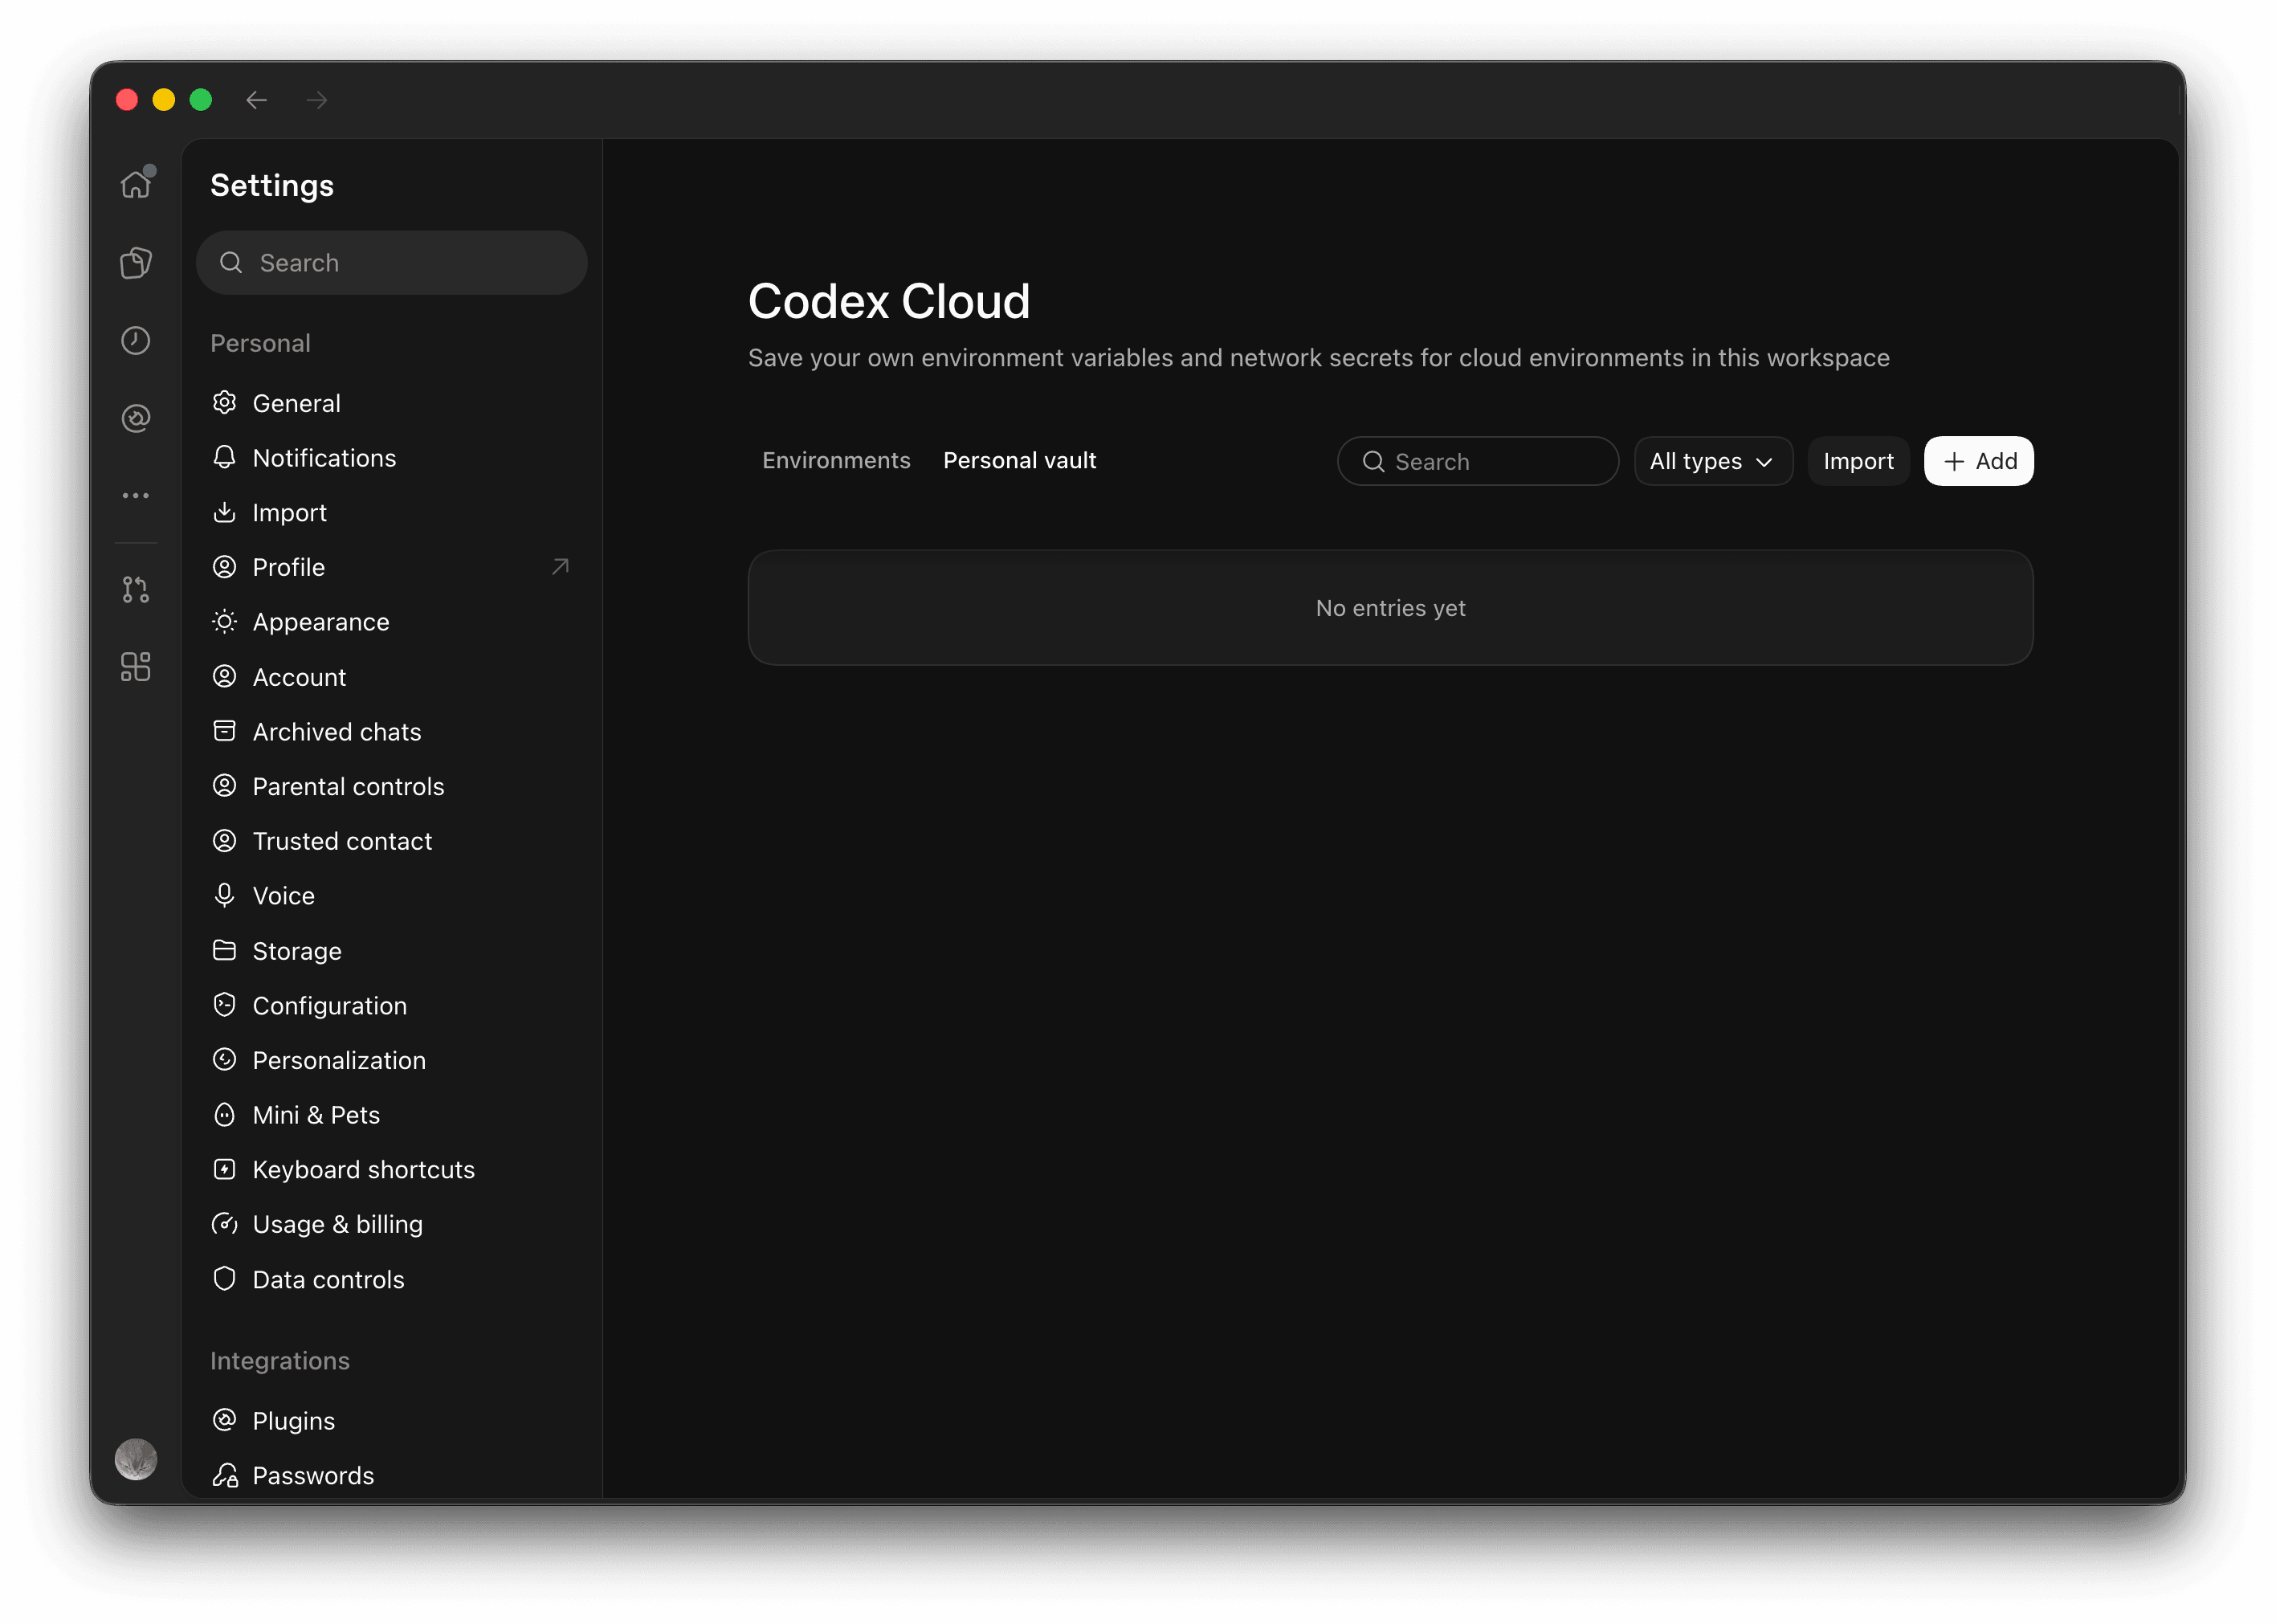
Task: Go back with the left arrow
Action: [x=257, y=100]
